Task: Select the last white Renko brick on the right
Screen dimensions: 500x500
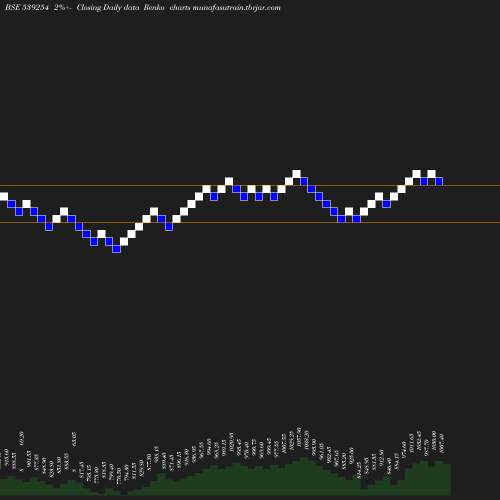Action: click(431, 174)
